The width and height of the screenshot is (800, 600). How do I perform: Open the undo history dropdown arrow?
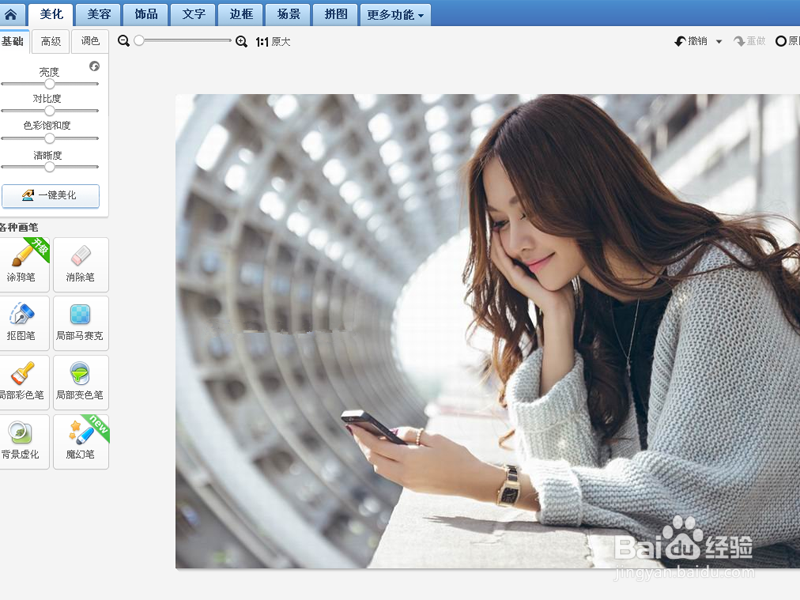pos(719,41)
